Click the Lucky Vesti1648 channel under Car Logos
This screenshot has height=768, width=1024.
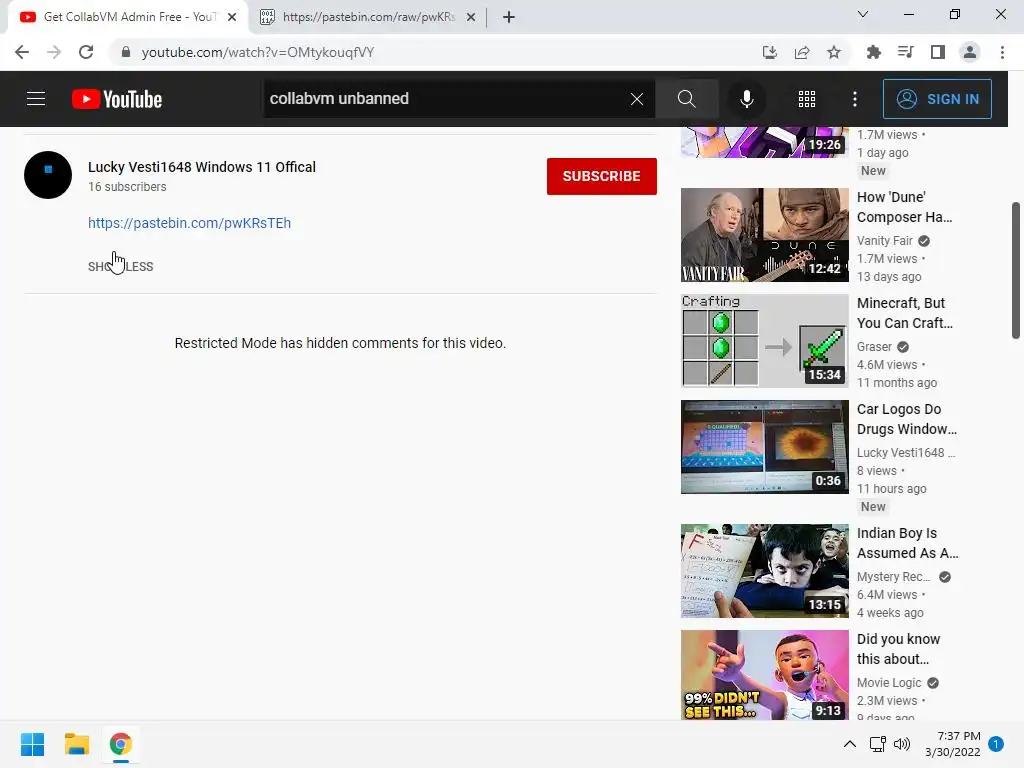coord(906,452)
